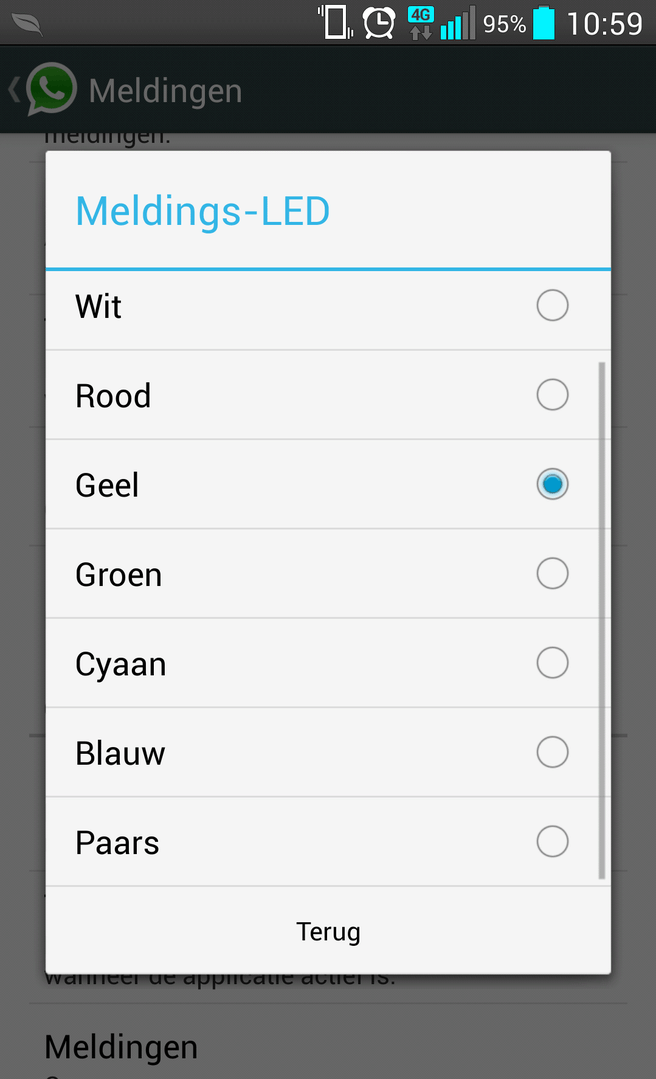Select the Rood radio button
The height and width of the screenshot is (1079, 656).
tap(552, 395)
